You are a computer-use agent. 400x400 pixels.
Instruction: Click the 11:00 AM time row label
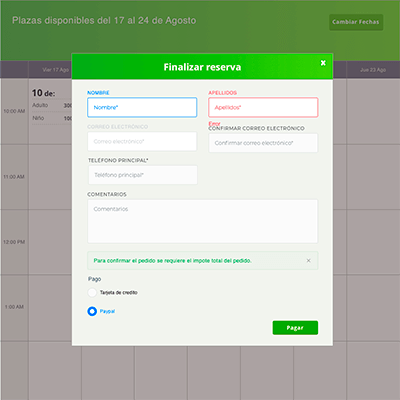tap(14, 177)
